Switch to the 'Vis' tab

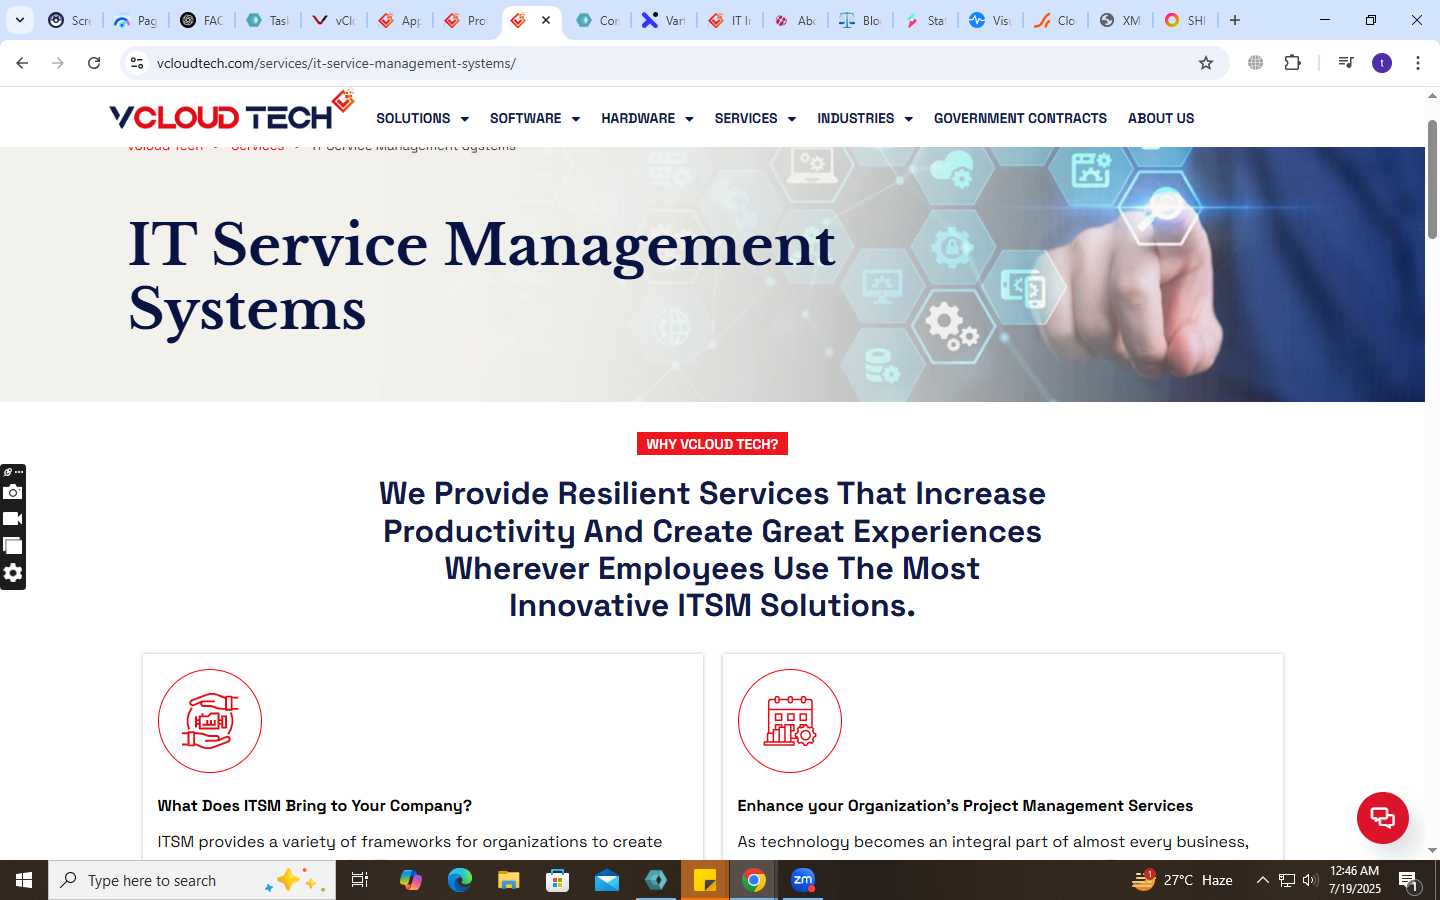pos(990,20)
